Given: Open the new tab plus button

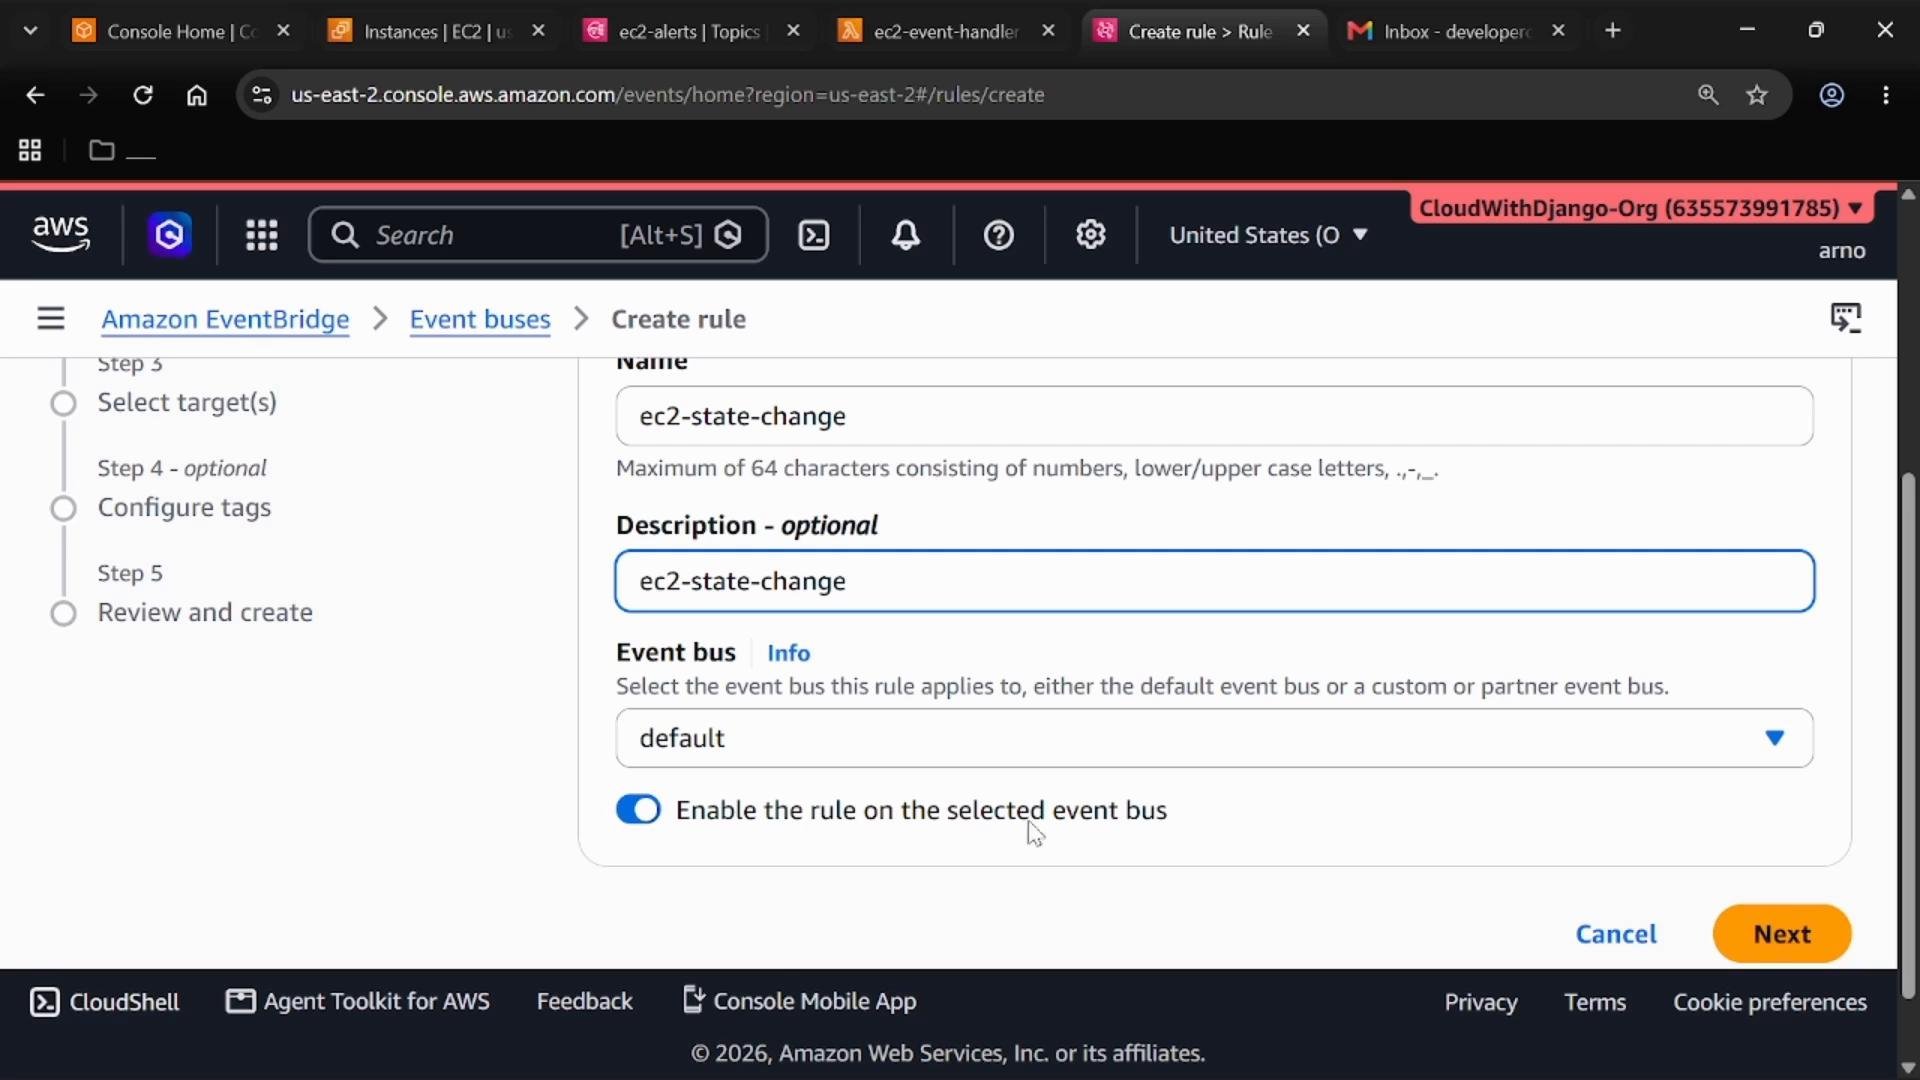Looking at the screenshot, I should pos(1613,31).
